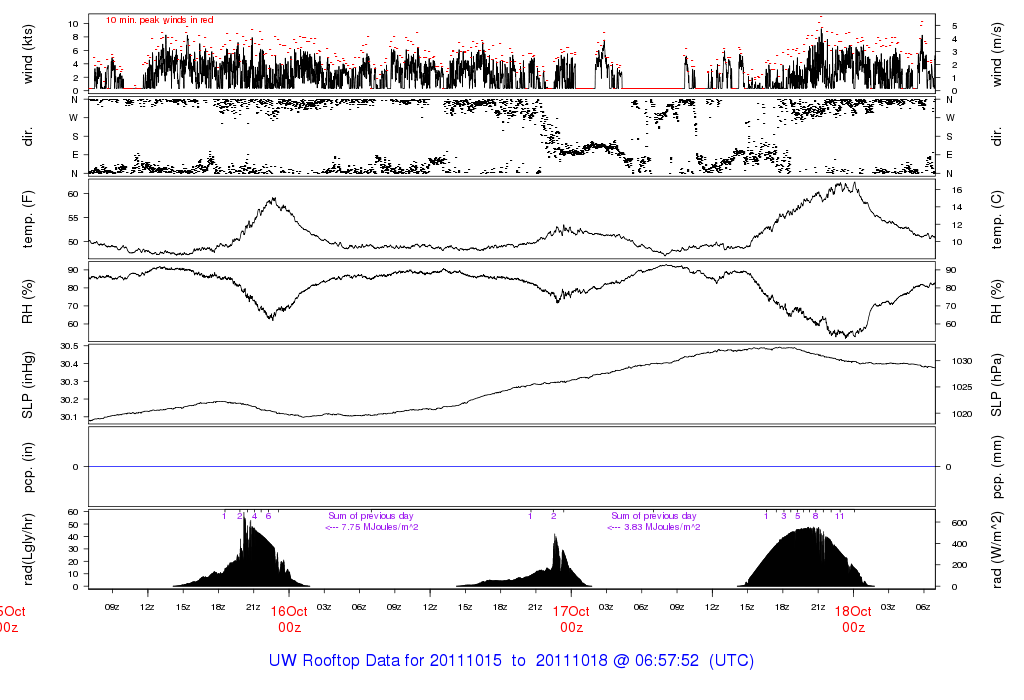This screenshot has width=1024, height=700.
Task: Click the 18Oct 00z date marker
Action: 853,619
